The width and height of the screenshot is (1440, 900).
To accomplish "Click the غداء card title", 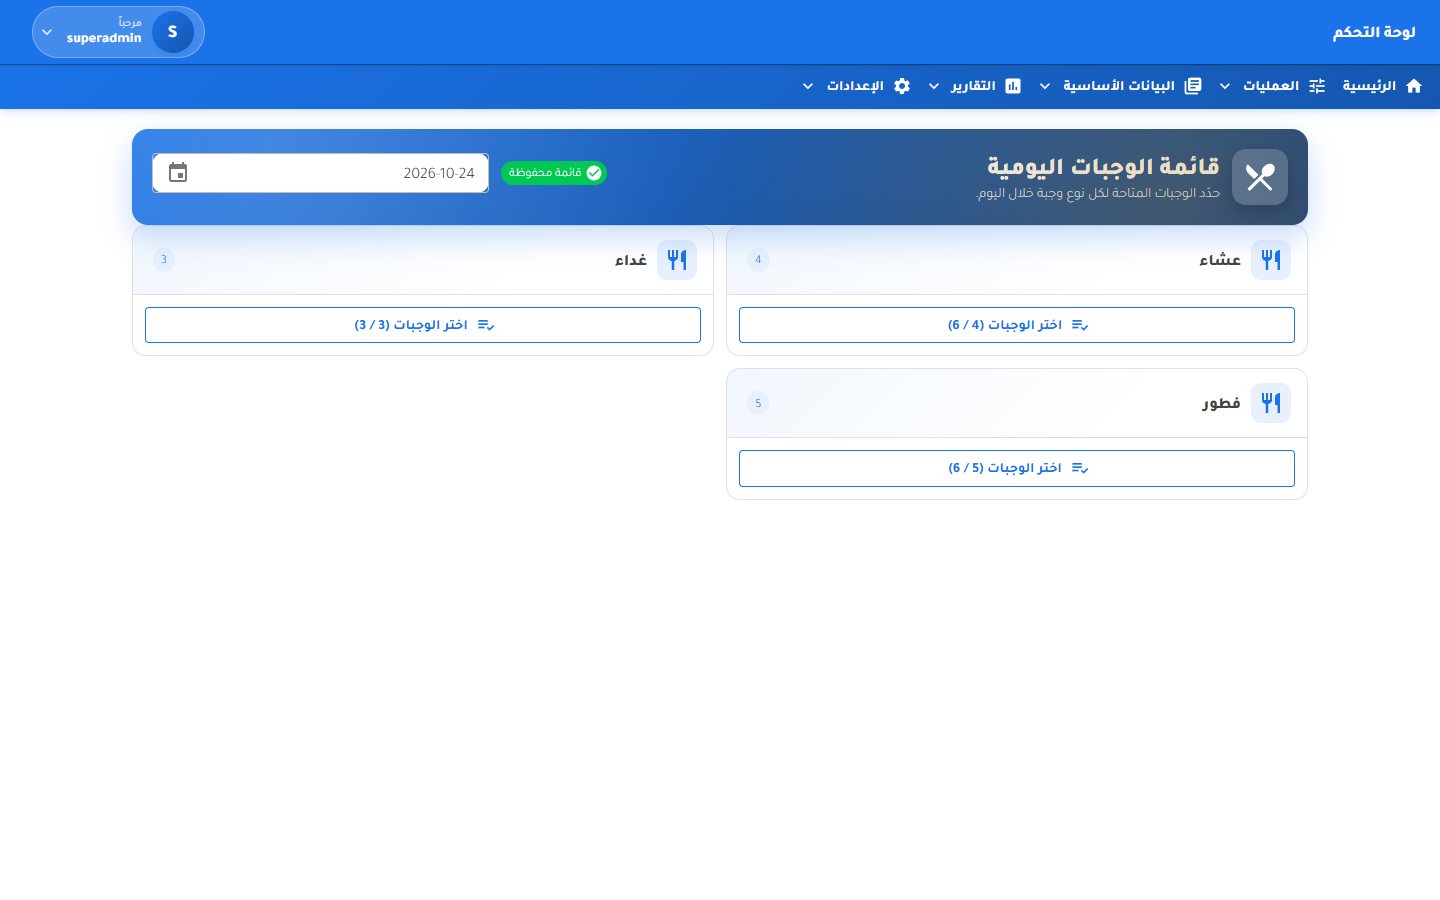I will coord(631,260).
